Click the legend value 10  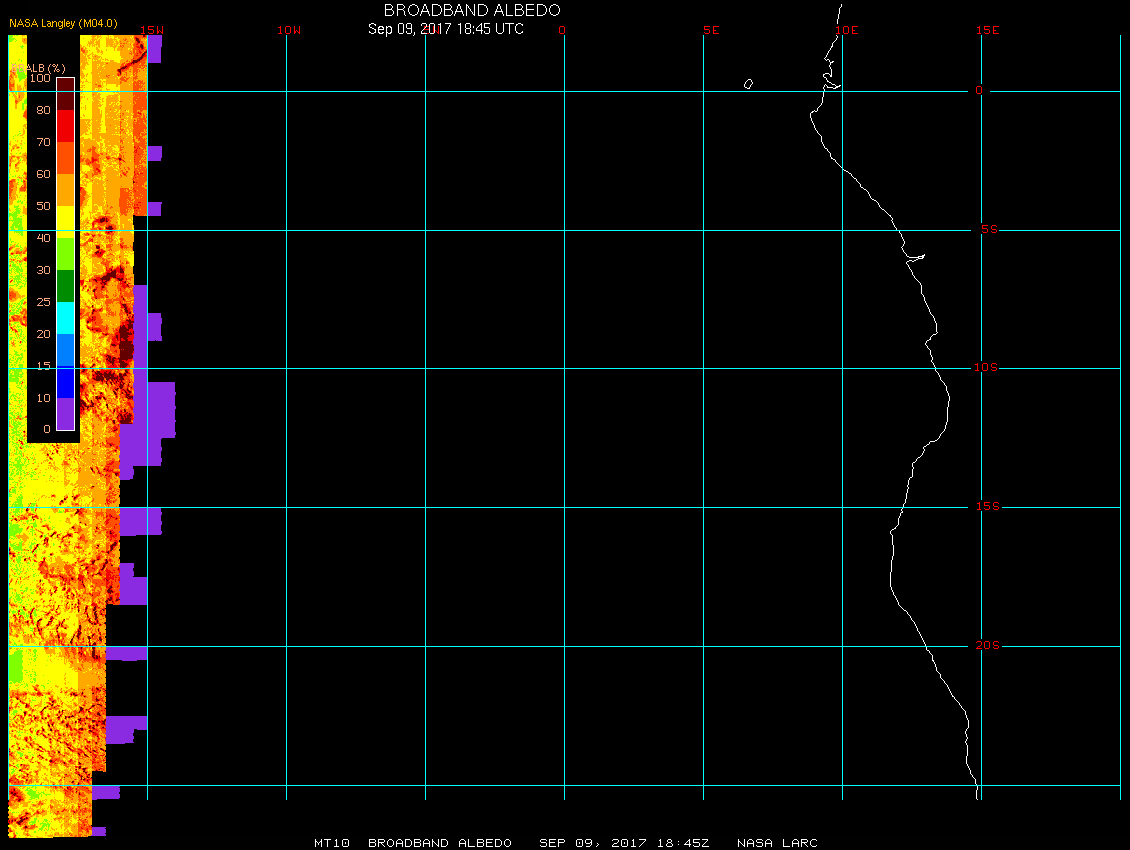[x=43, y=398]
